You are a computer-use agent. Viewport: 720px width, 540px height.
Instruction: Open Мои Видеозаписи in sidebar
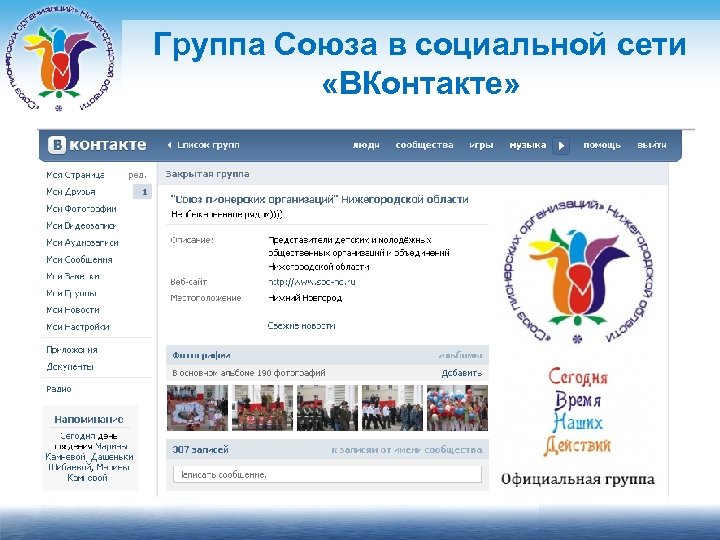(81, 226)
